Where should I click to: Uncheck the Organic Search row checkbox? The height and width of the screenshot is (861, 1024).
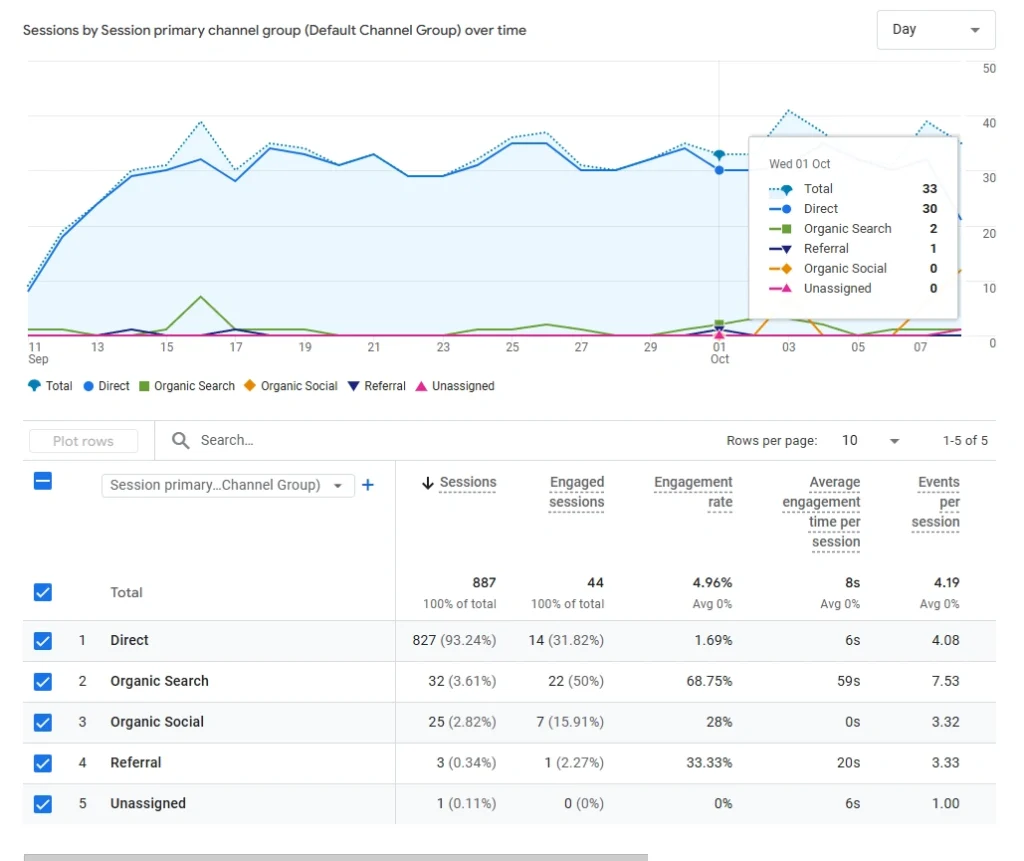point(42,681)
